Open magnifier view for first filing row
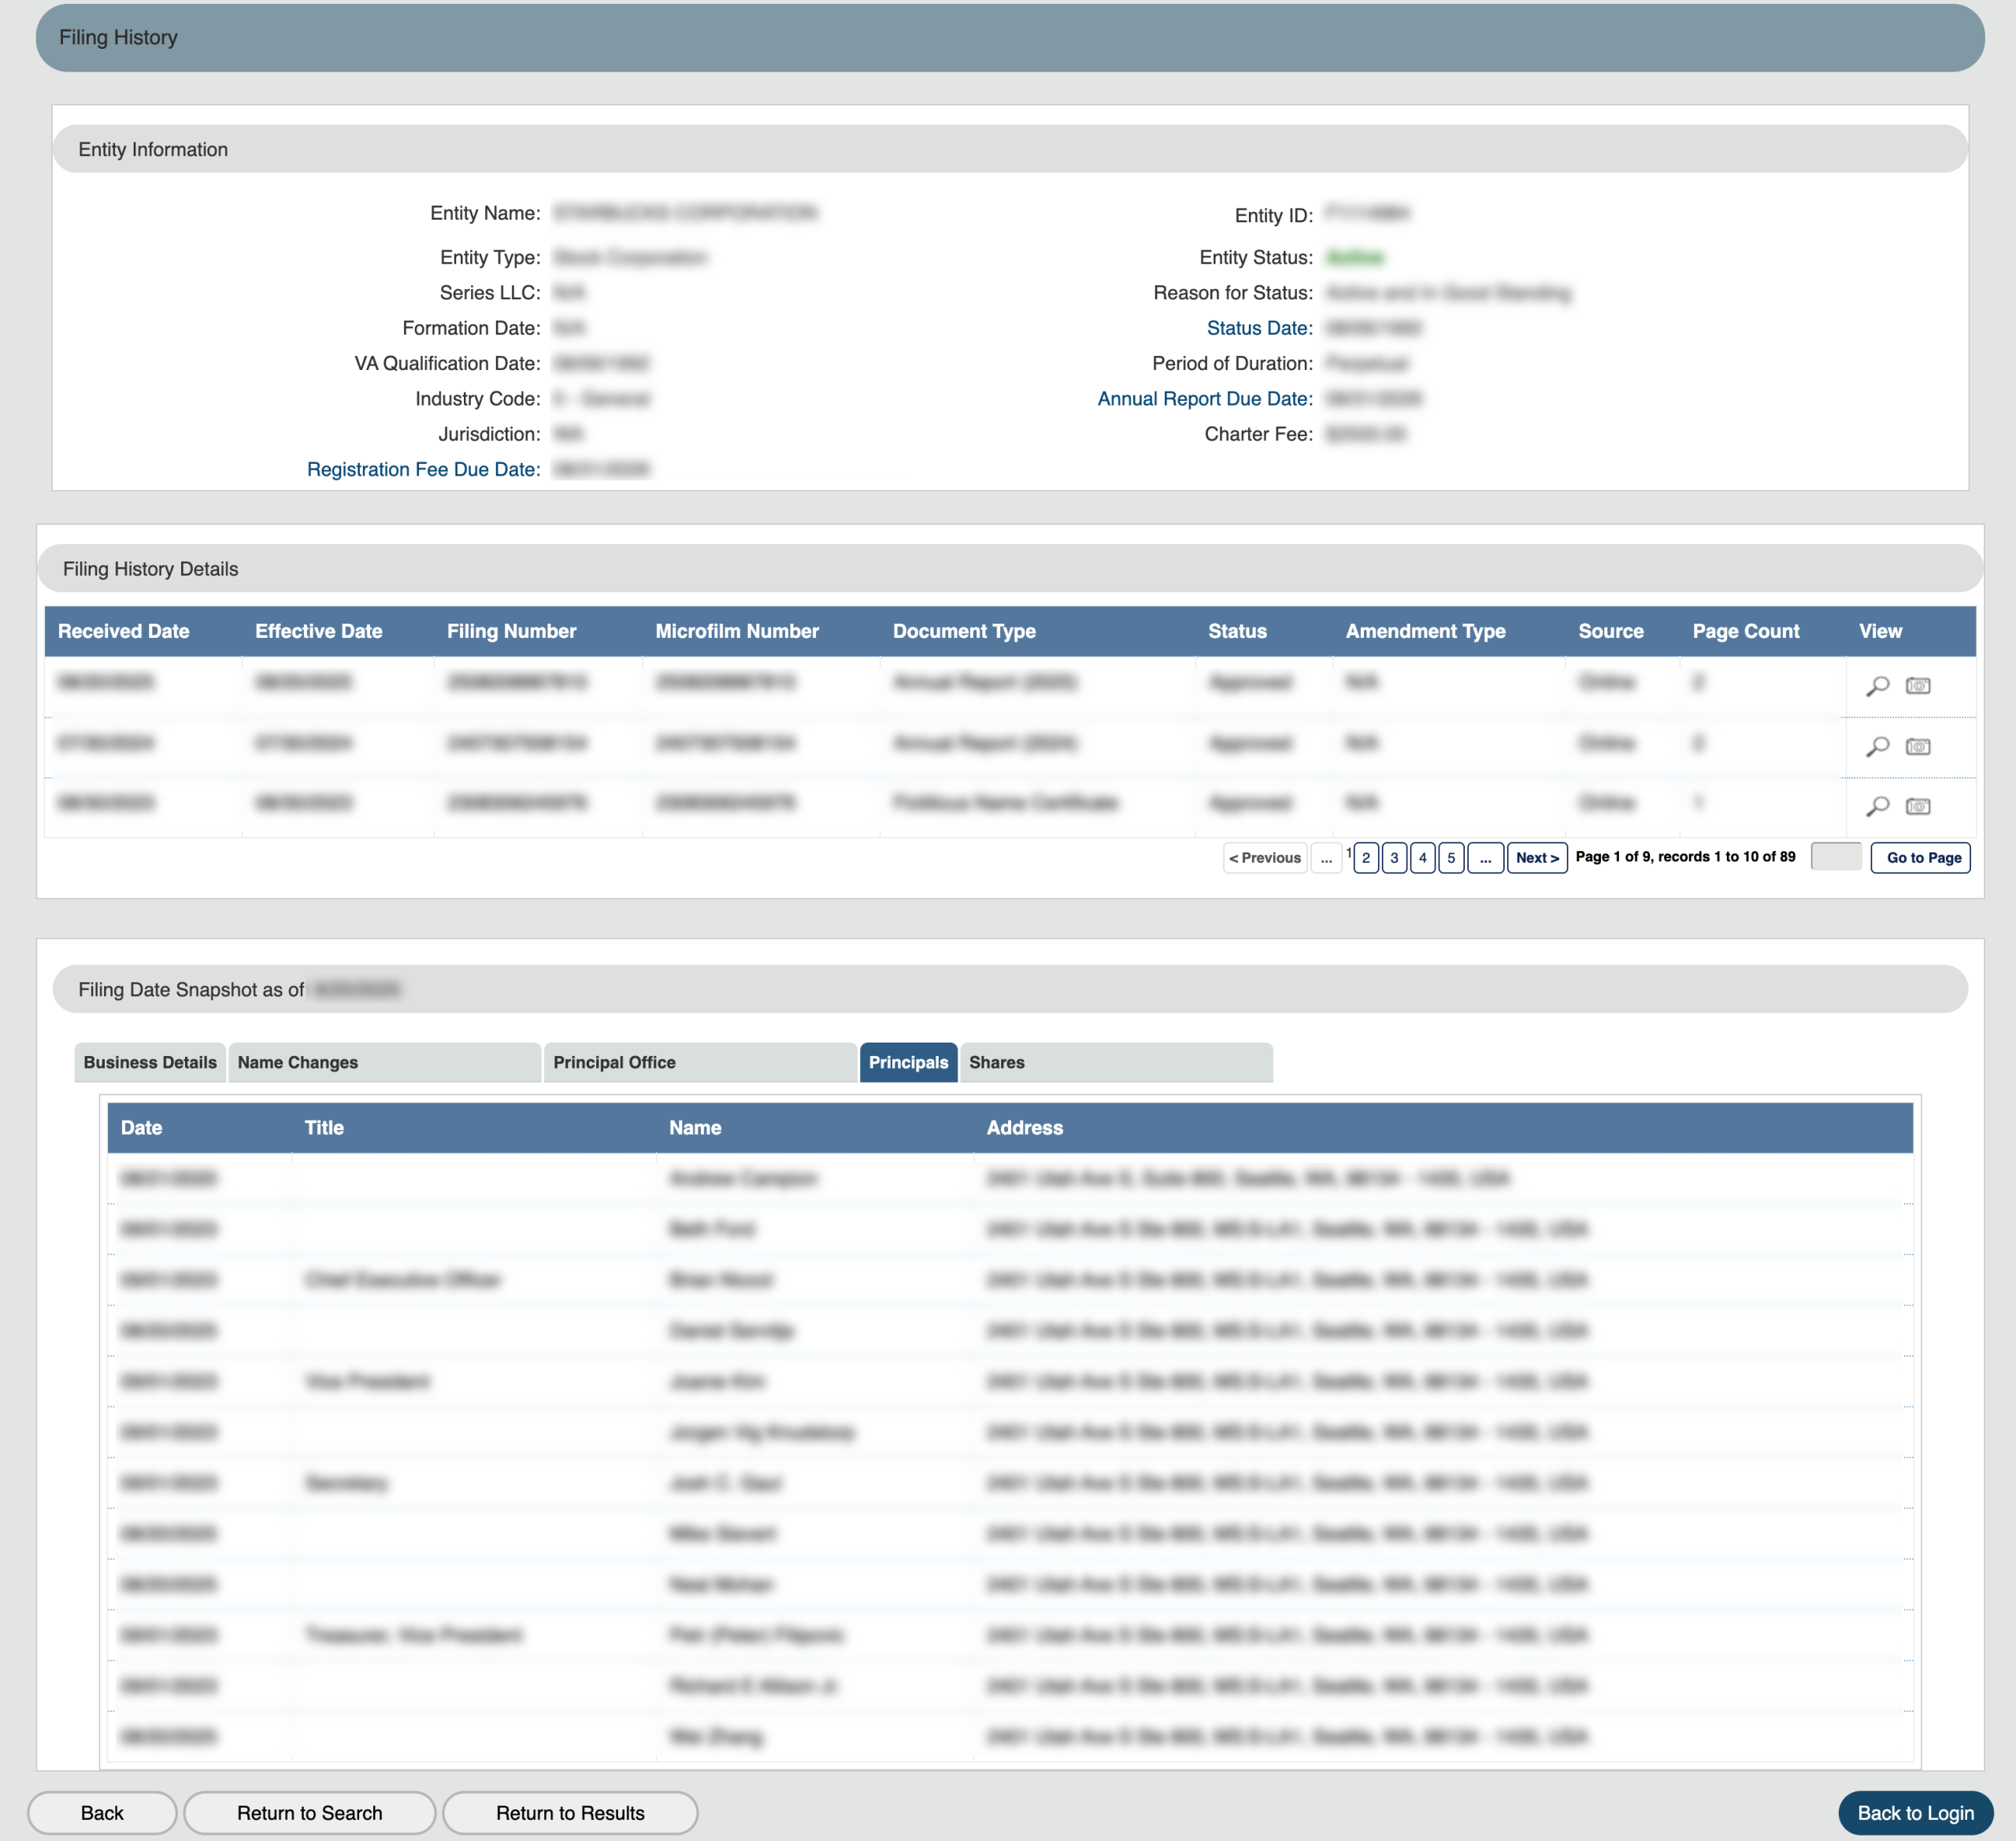The width and height of the screenshot is (2016, 1841). (x=1877, y=686)
